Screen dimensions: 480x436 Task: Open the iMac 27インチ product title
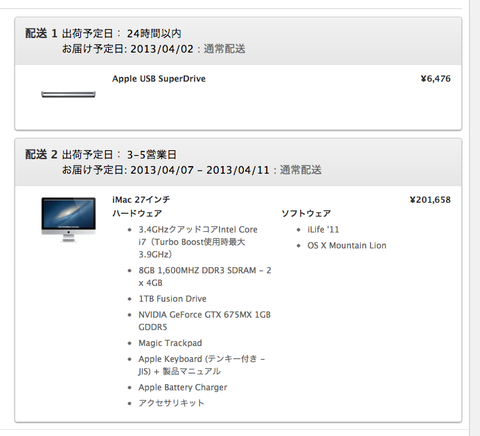click(x=141, y=200)
